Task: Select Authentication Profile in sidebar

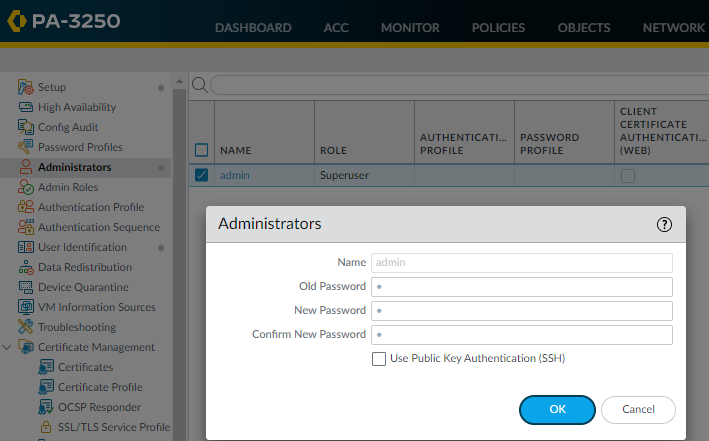Action: pos(90,207)
